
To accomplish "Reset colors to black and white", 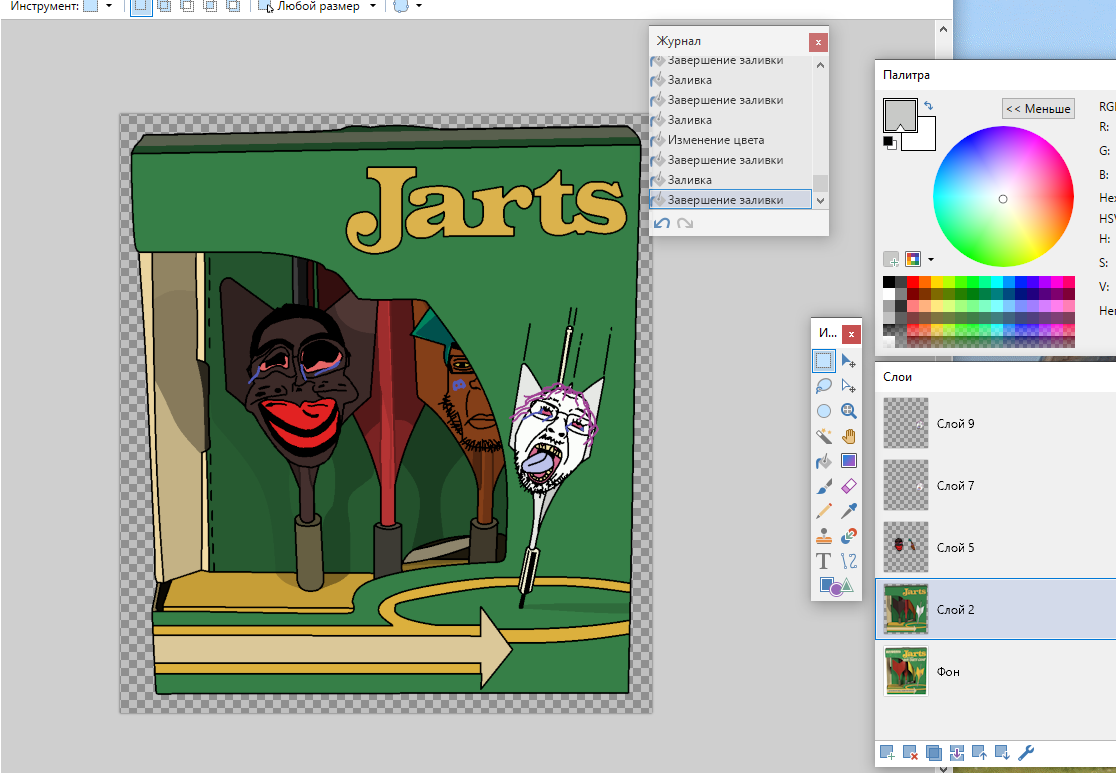I will pyautogui.click(x=888, y=143).
